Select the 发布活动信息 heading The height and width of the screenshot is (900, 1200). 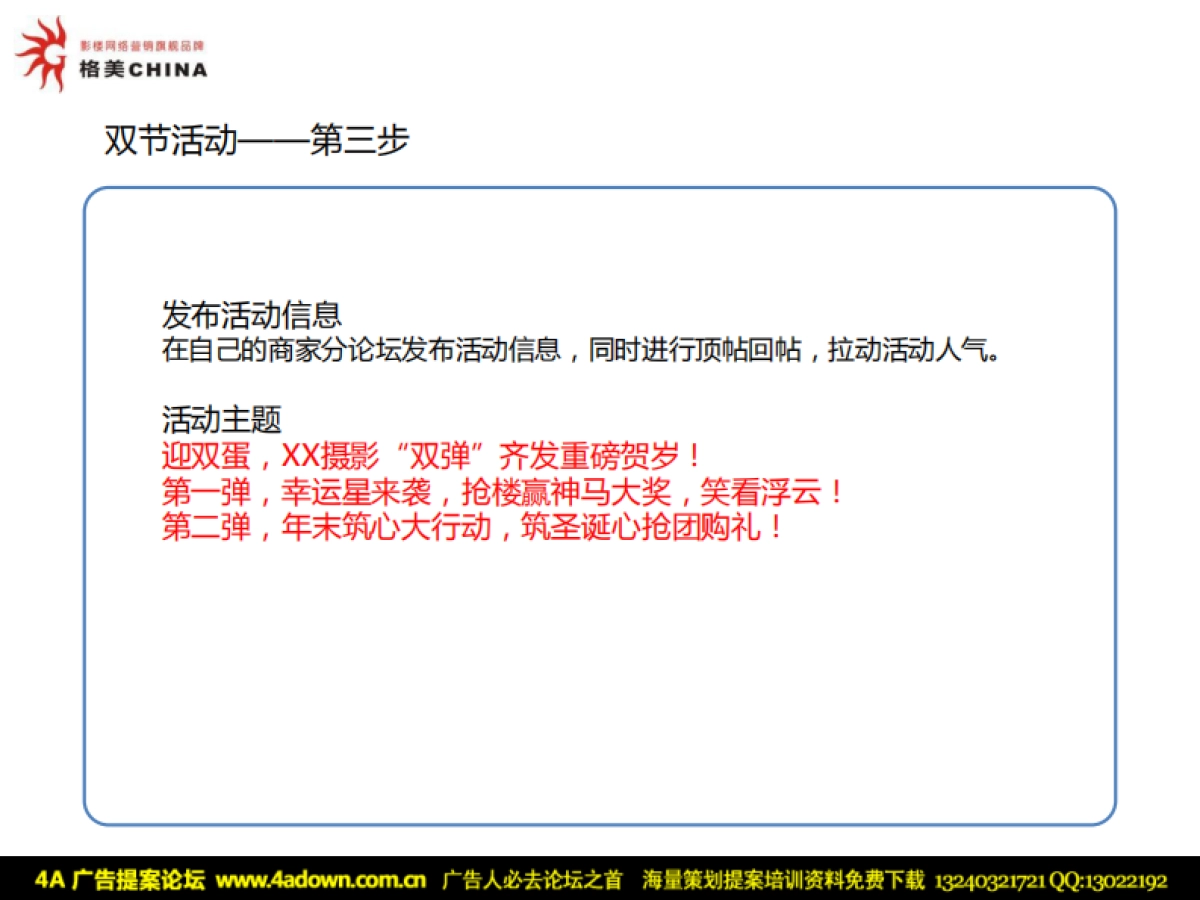point(251,314)
